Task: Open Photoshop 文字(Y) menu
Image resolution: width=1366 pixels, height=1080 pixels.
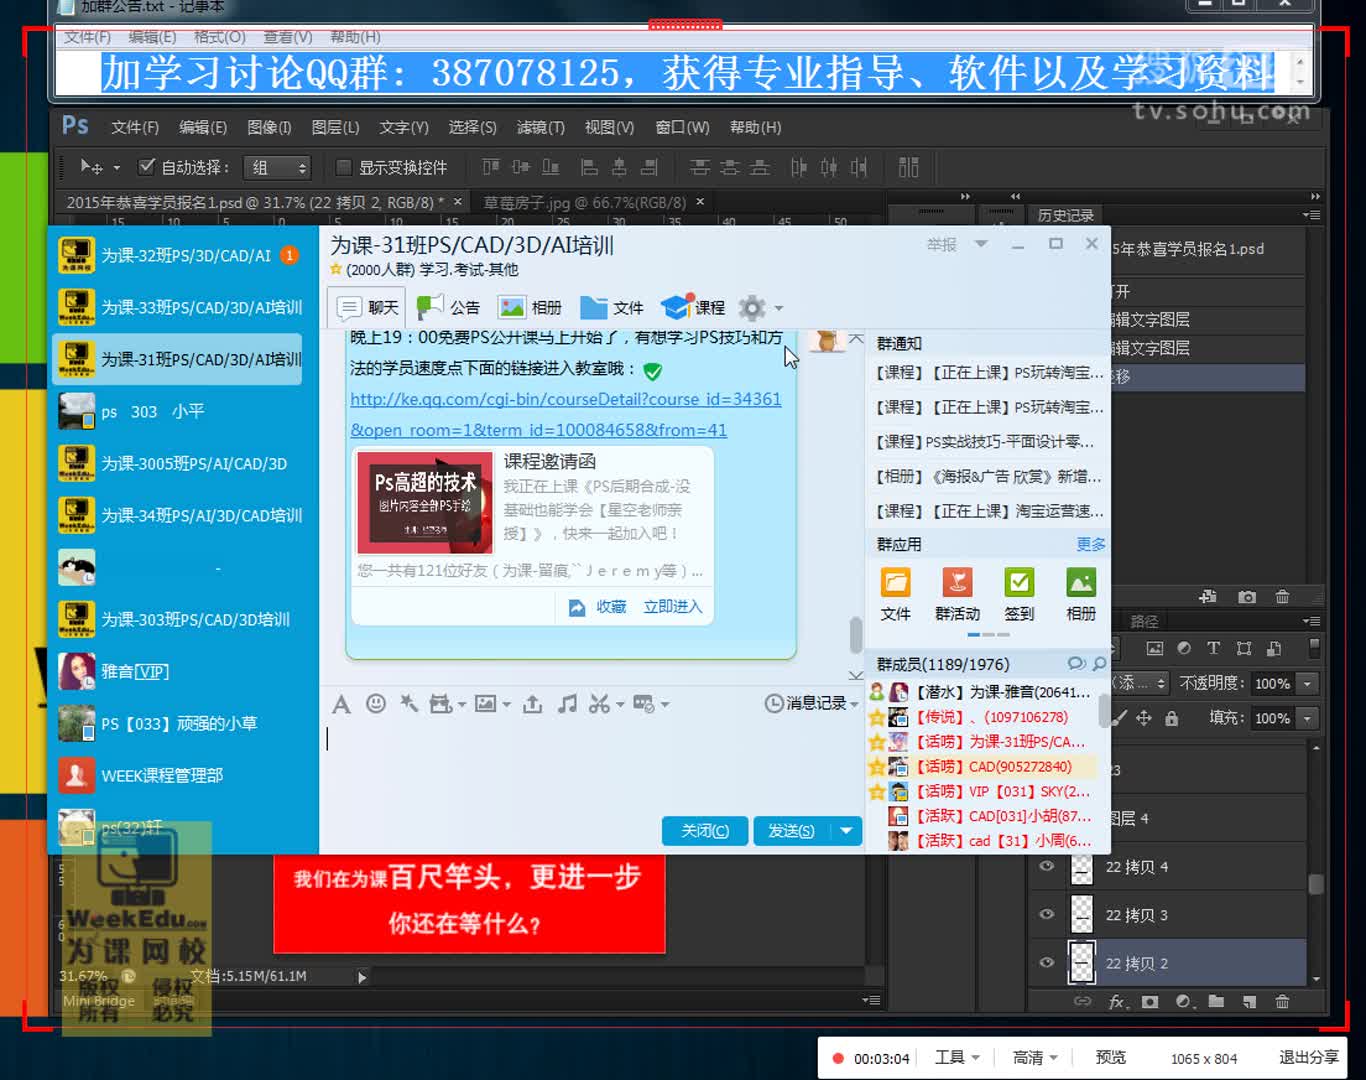Action: pos(404,127)
